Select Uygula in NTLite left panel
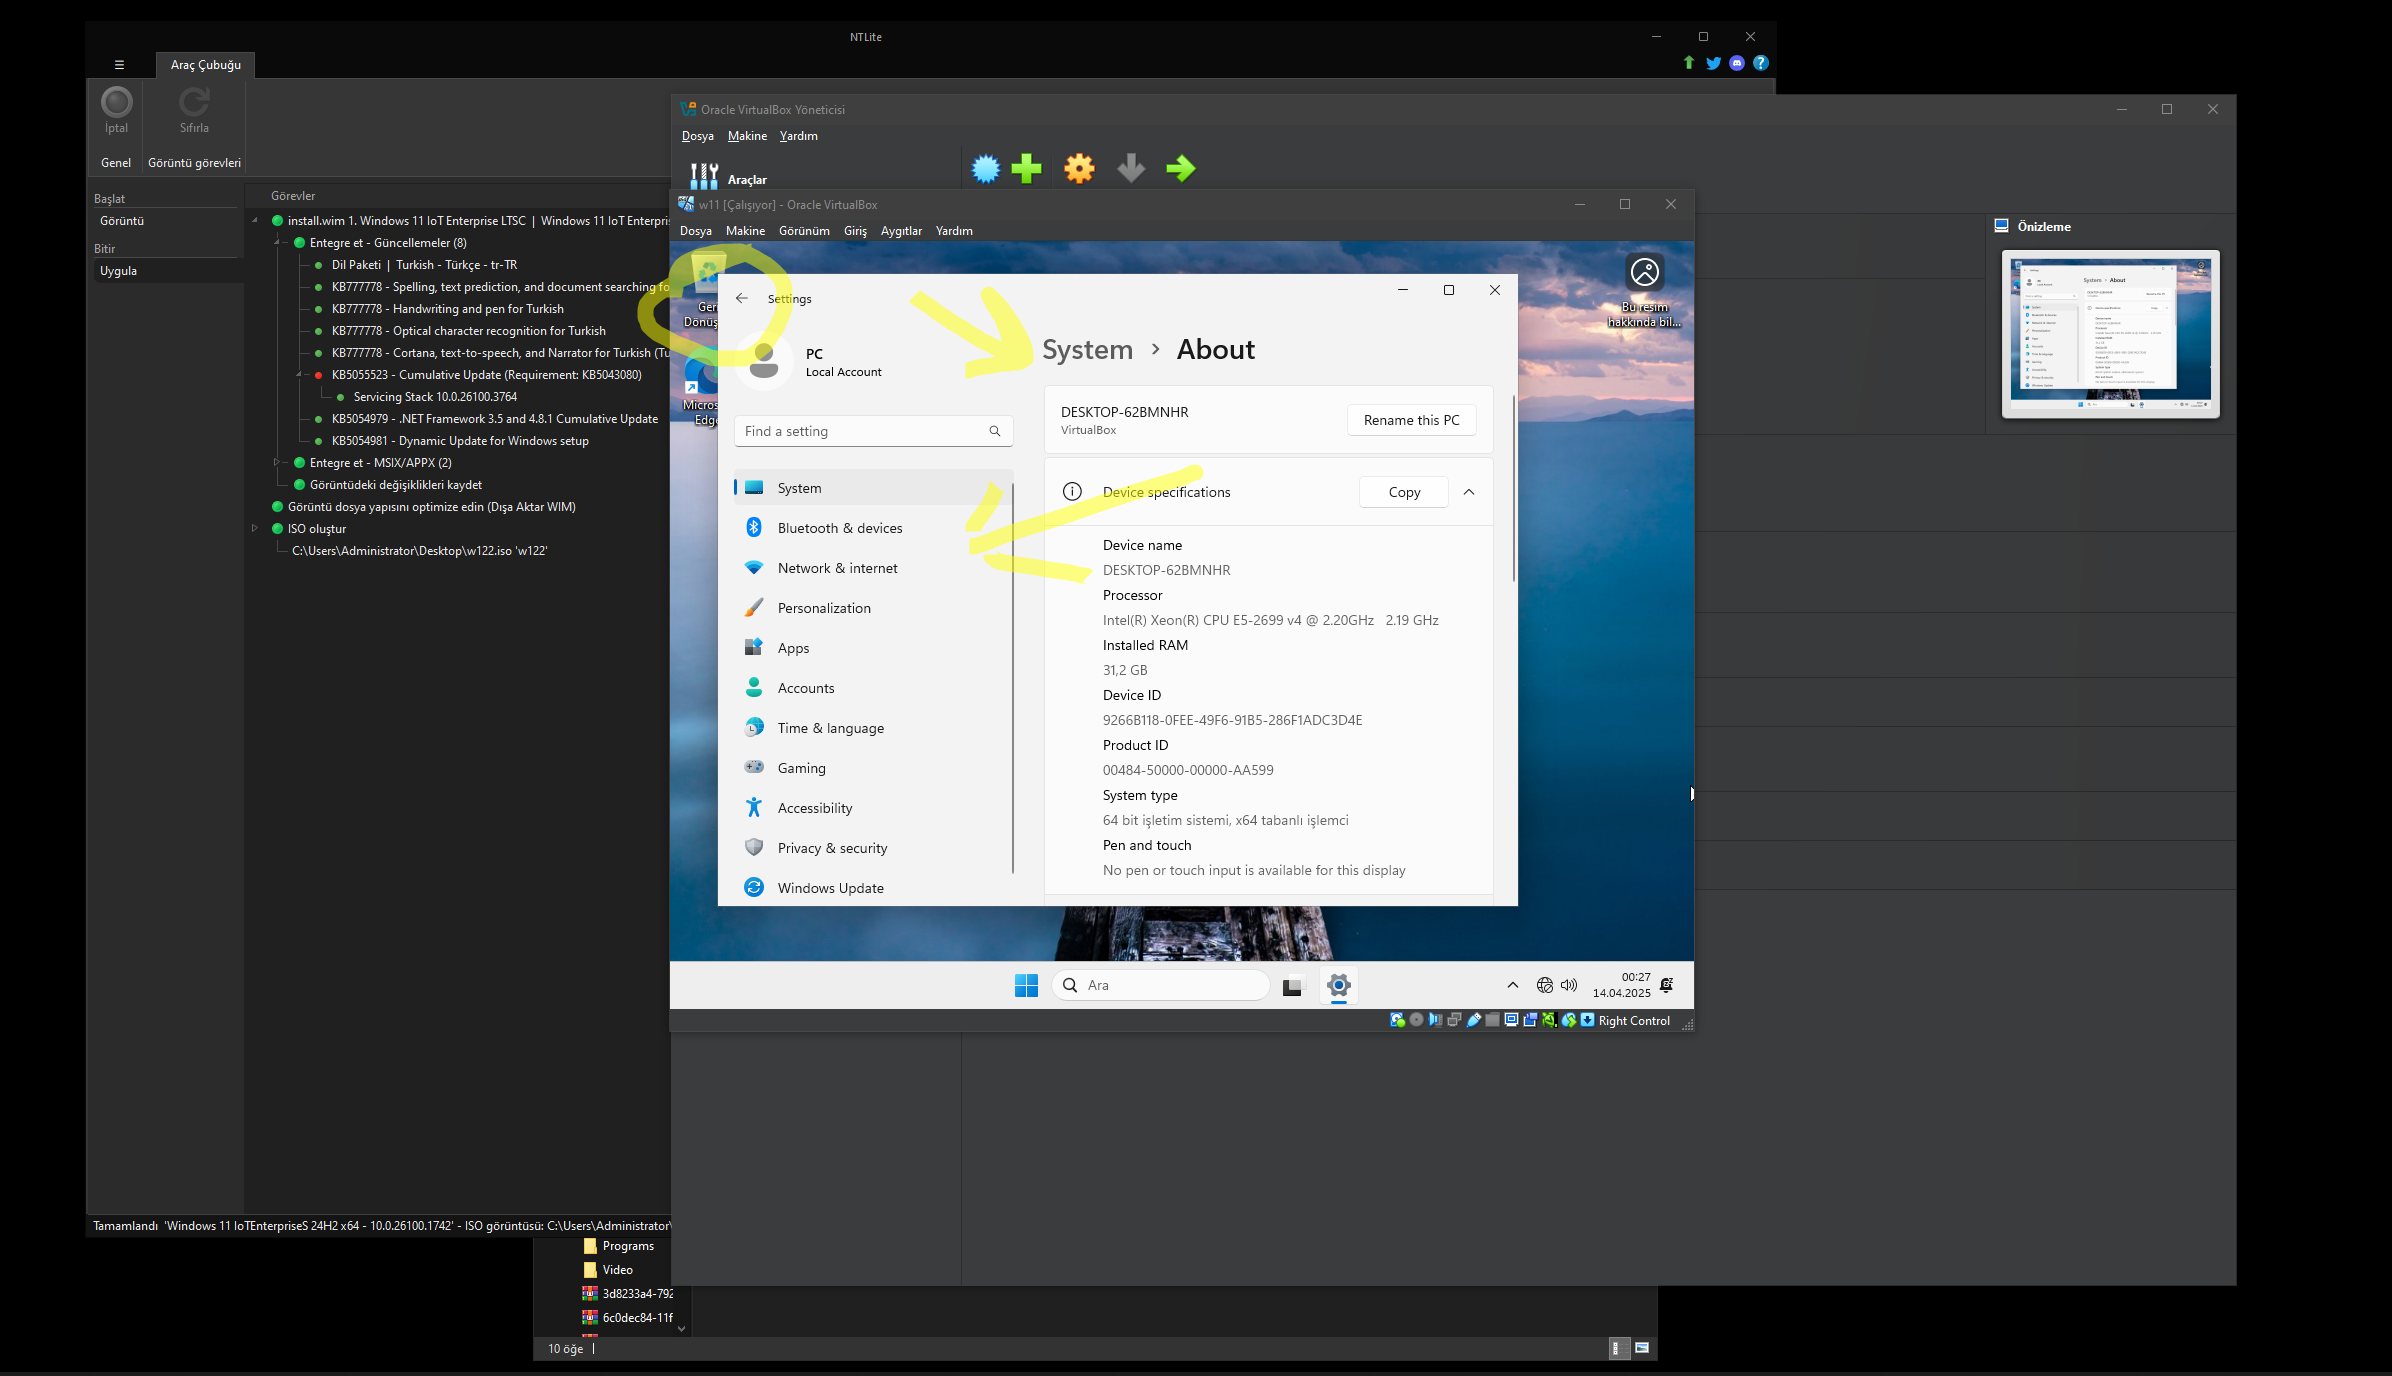Screen dimensions: 2392x1376 click(x=168, y=271)
